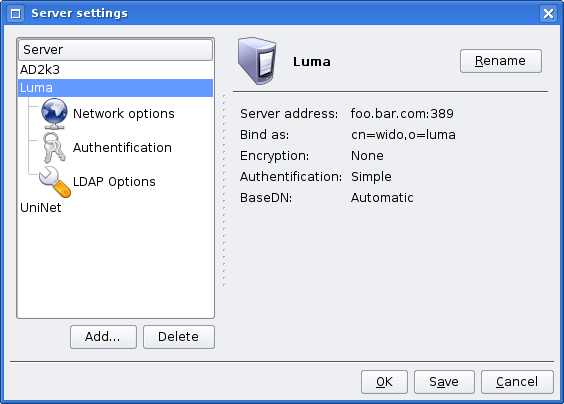Image resolution: width=564 pixels, height=404 pixels.
Task: Click the Network options globe icon
Action: point(54,114)
